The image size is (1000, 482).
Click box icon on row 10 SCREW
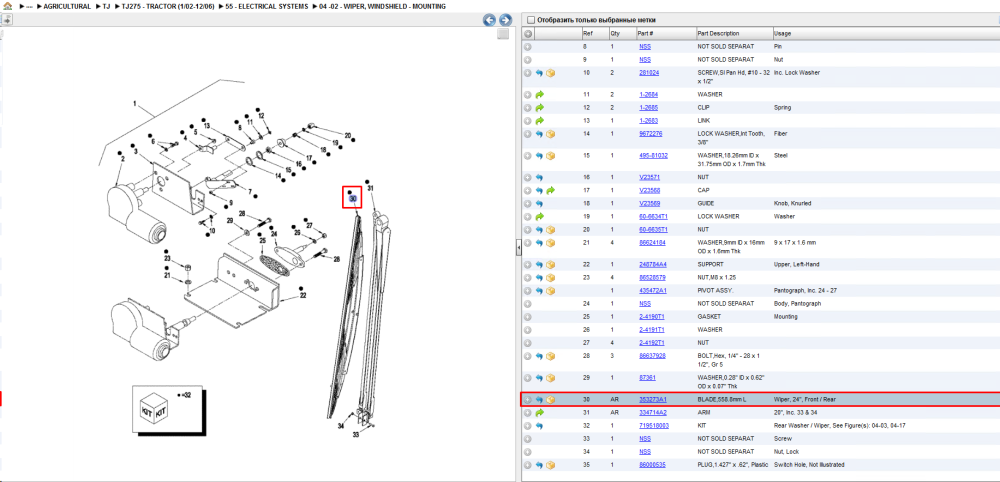[550, 73]
